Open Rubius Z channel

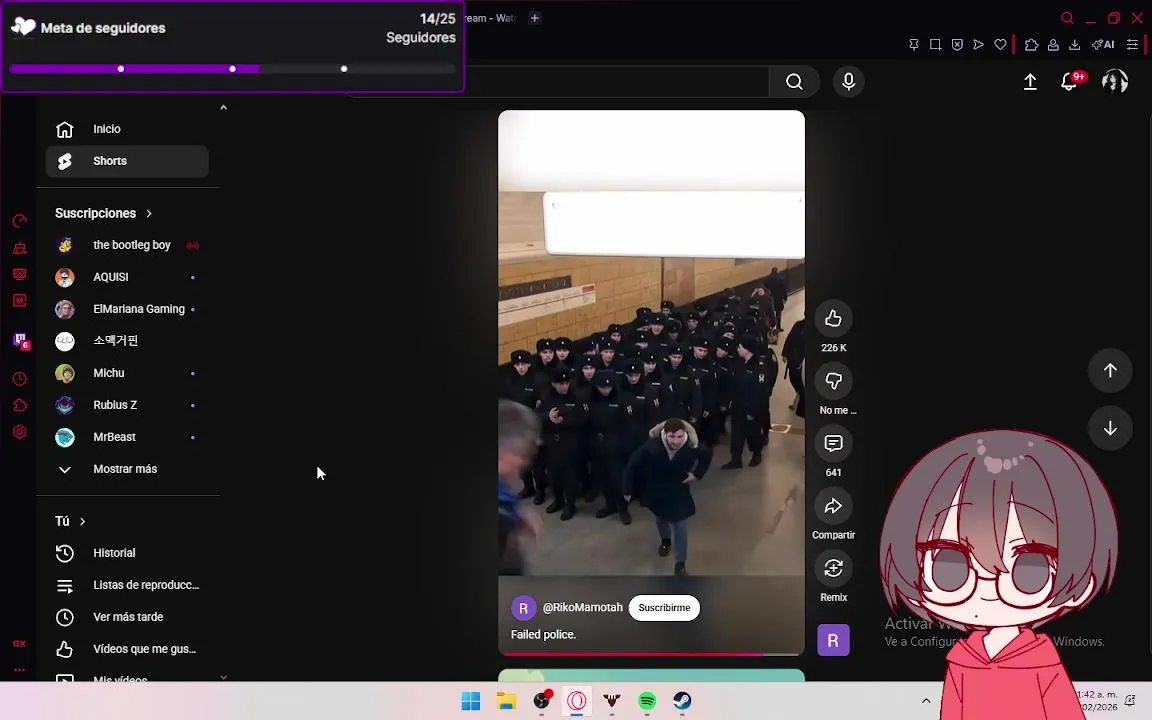click(127, 405)
